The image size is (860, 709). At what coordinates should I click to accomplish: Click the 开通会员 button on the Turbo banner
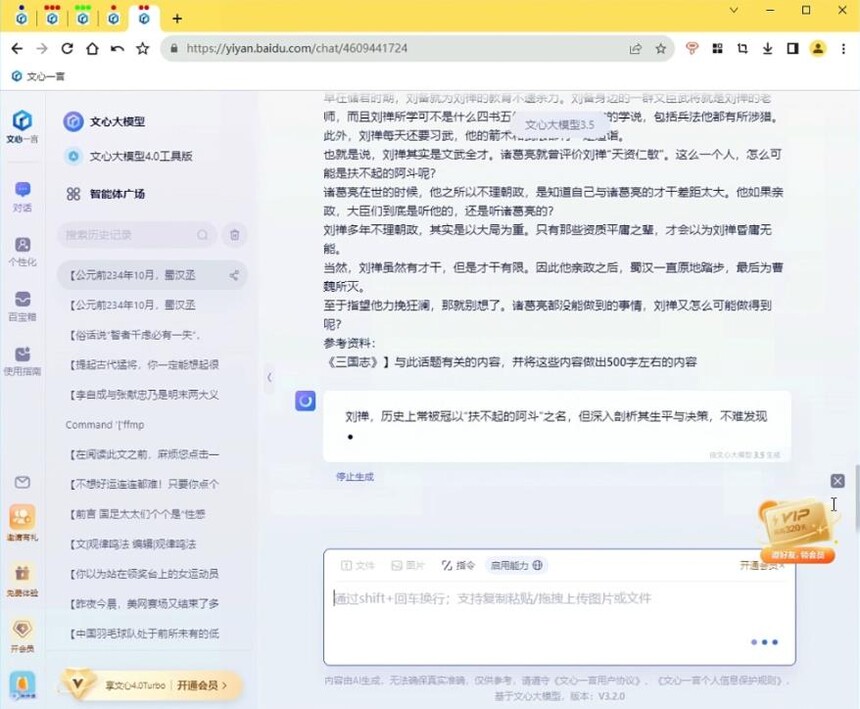tap(209, 685)
